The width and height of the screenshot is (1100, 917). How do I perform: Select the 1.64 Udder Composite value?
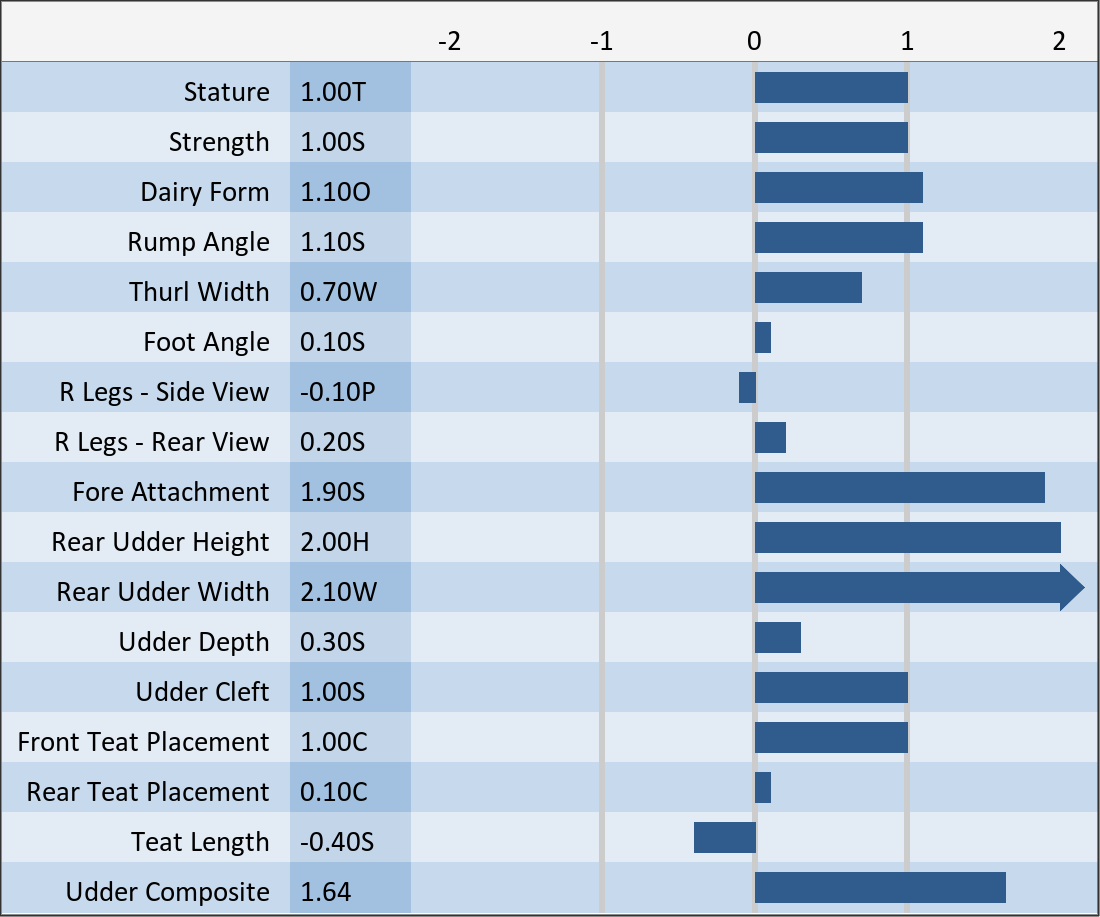(x=326, y=892)
